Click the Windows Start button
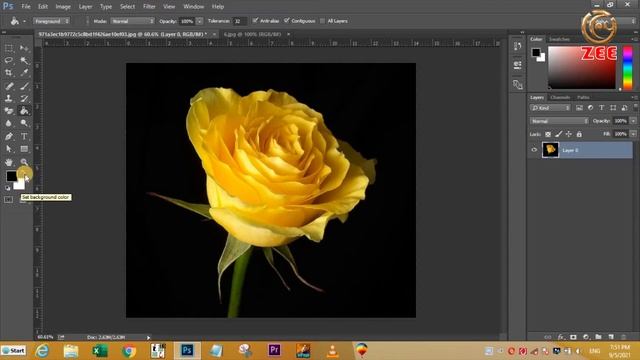The image size is (640, 360). point(13,351)
